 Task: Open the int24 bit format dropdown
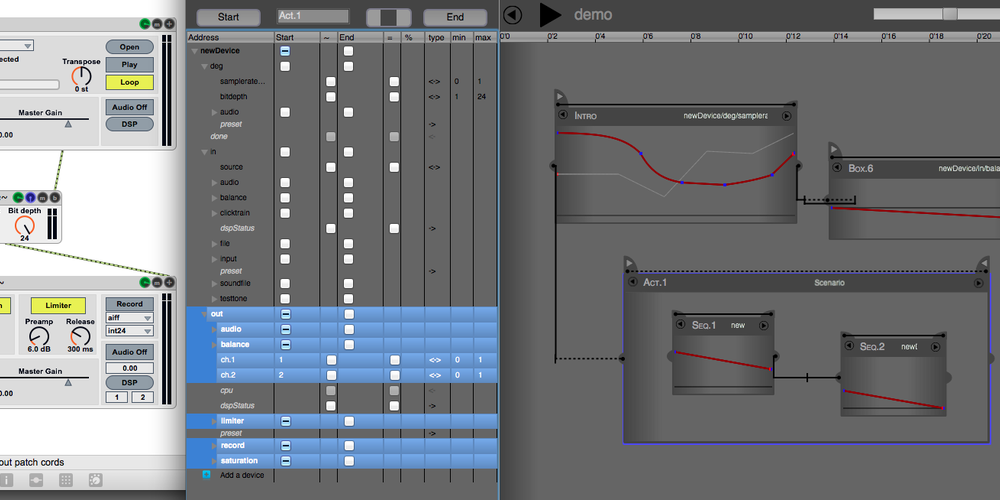pyautogui.click(x=129, y=331)
